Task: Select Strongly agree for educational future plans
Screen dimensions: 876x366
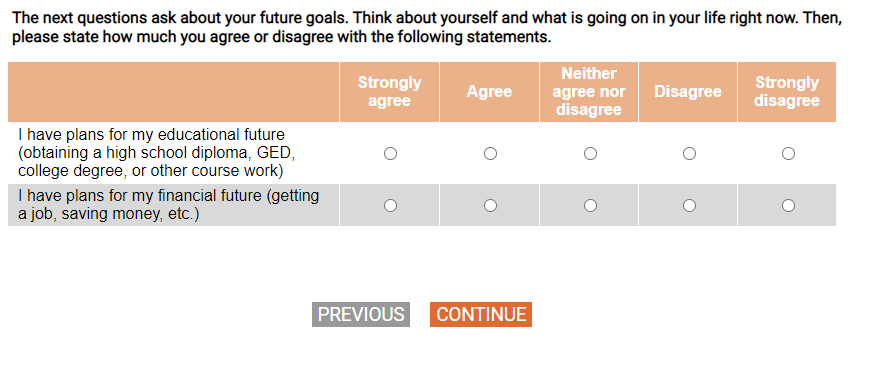Action: point(391,153)
